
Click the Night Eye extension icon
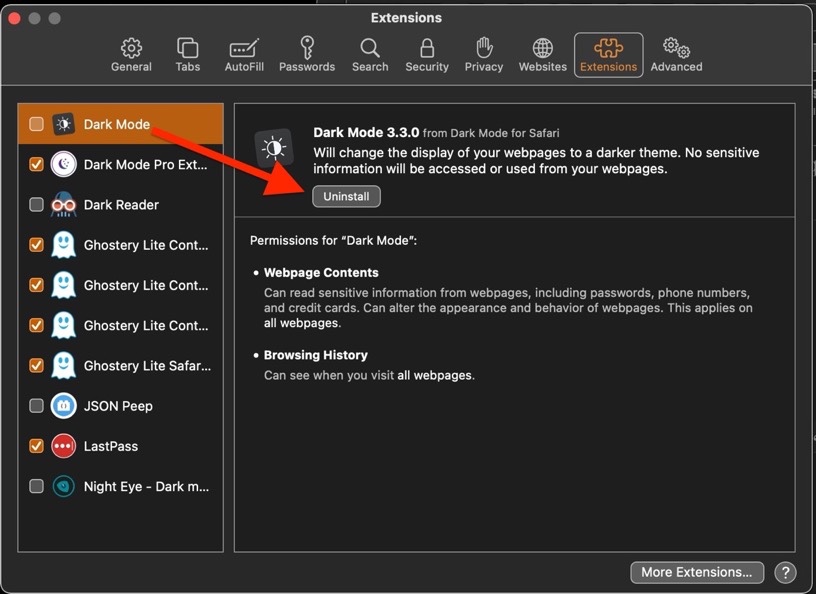(x=63, y=486)
